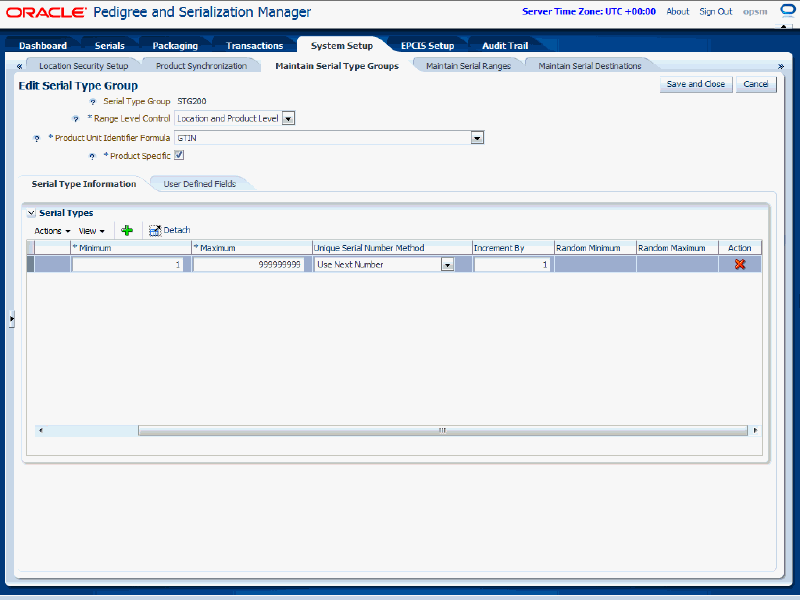This screenshot has height=600, width=800.
Task: Switch to the Serials tab
Action: (110, 46)
